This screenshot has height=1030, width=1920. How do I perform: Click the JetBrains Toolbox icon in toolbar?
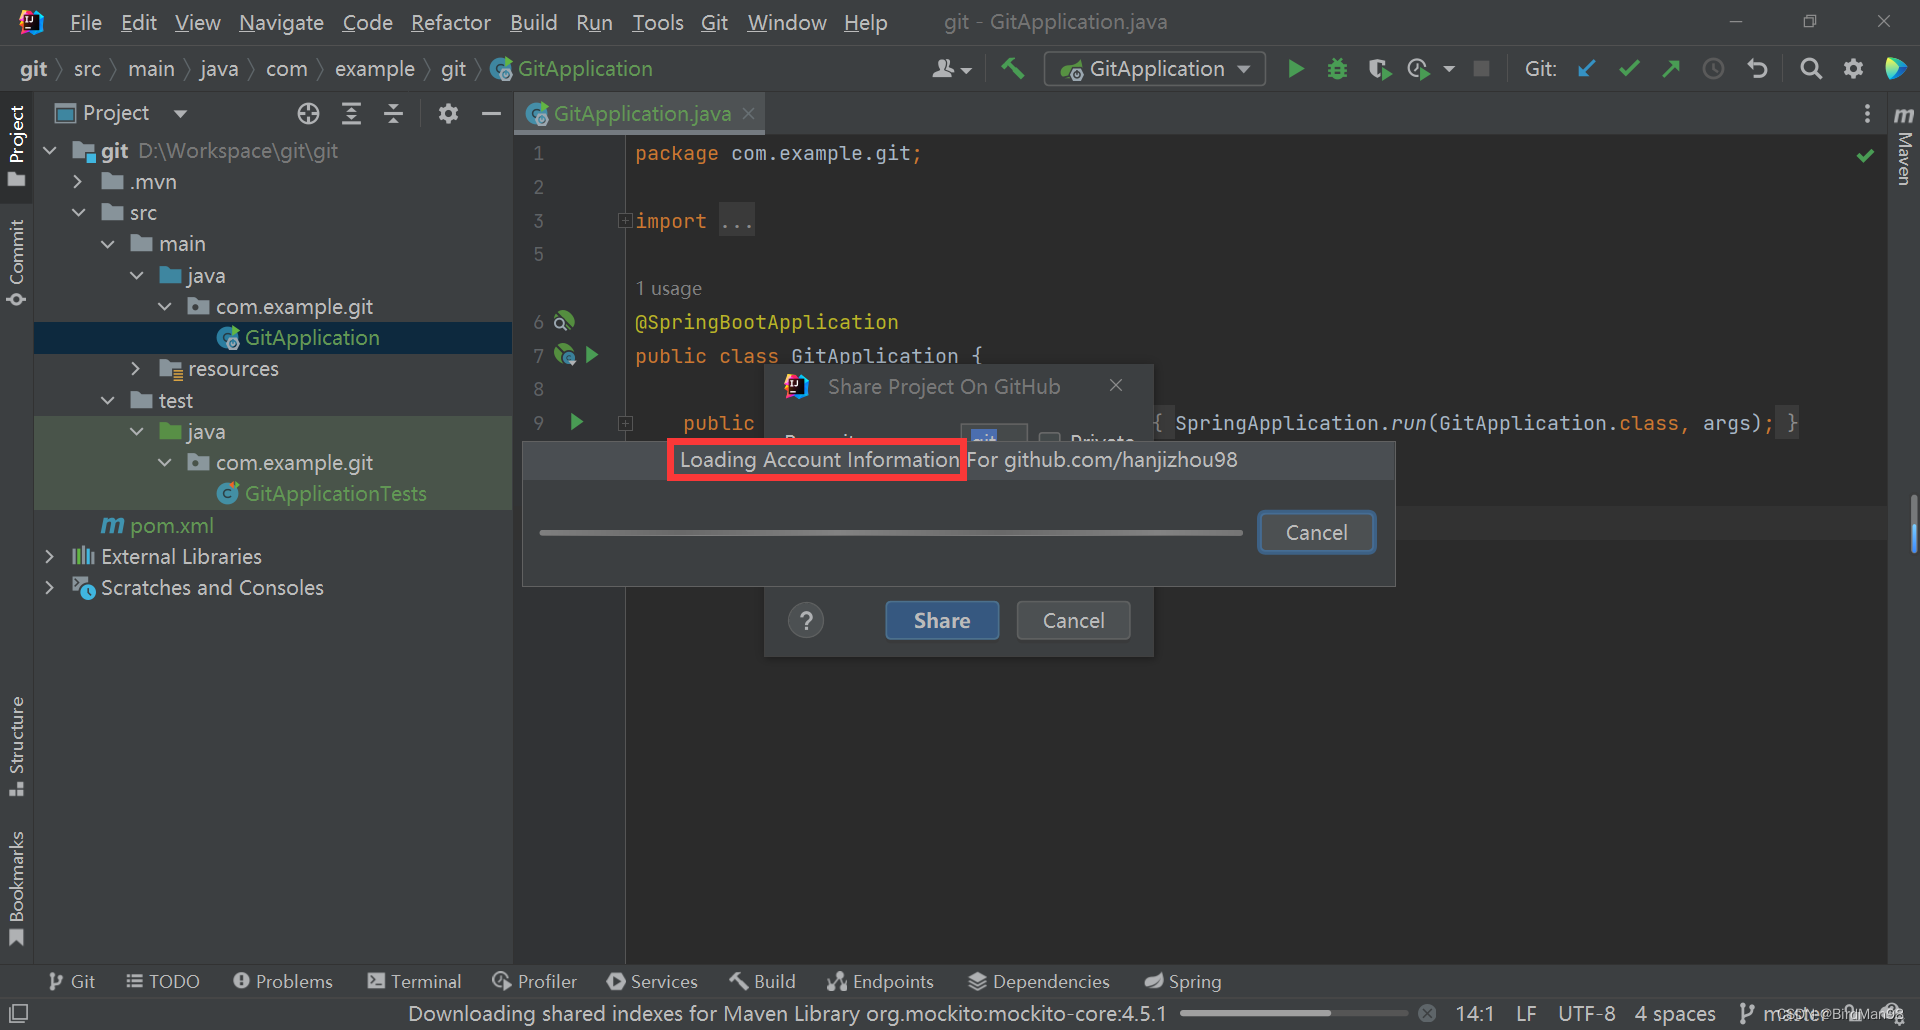click(x=1895, y=69)
